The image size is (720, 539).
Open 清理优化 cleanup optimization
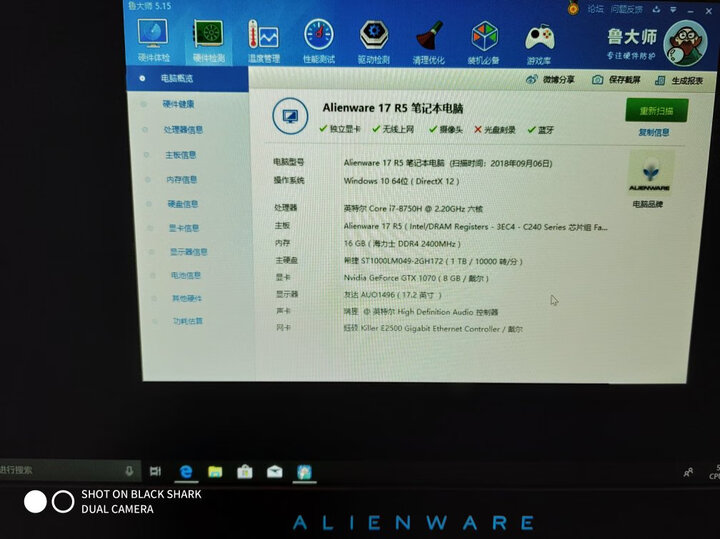click(x=429, y=43)
